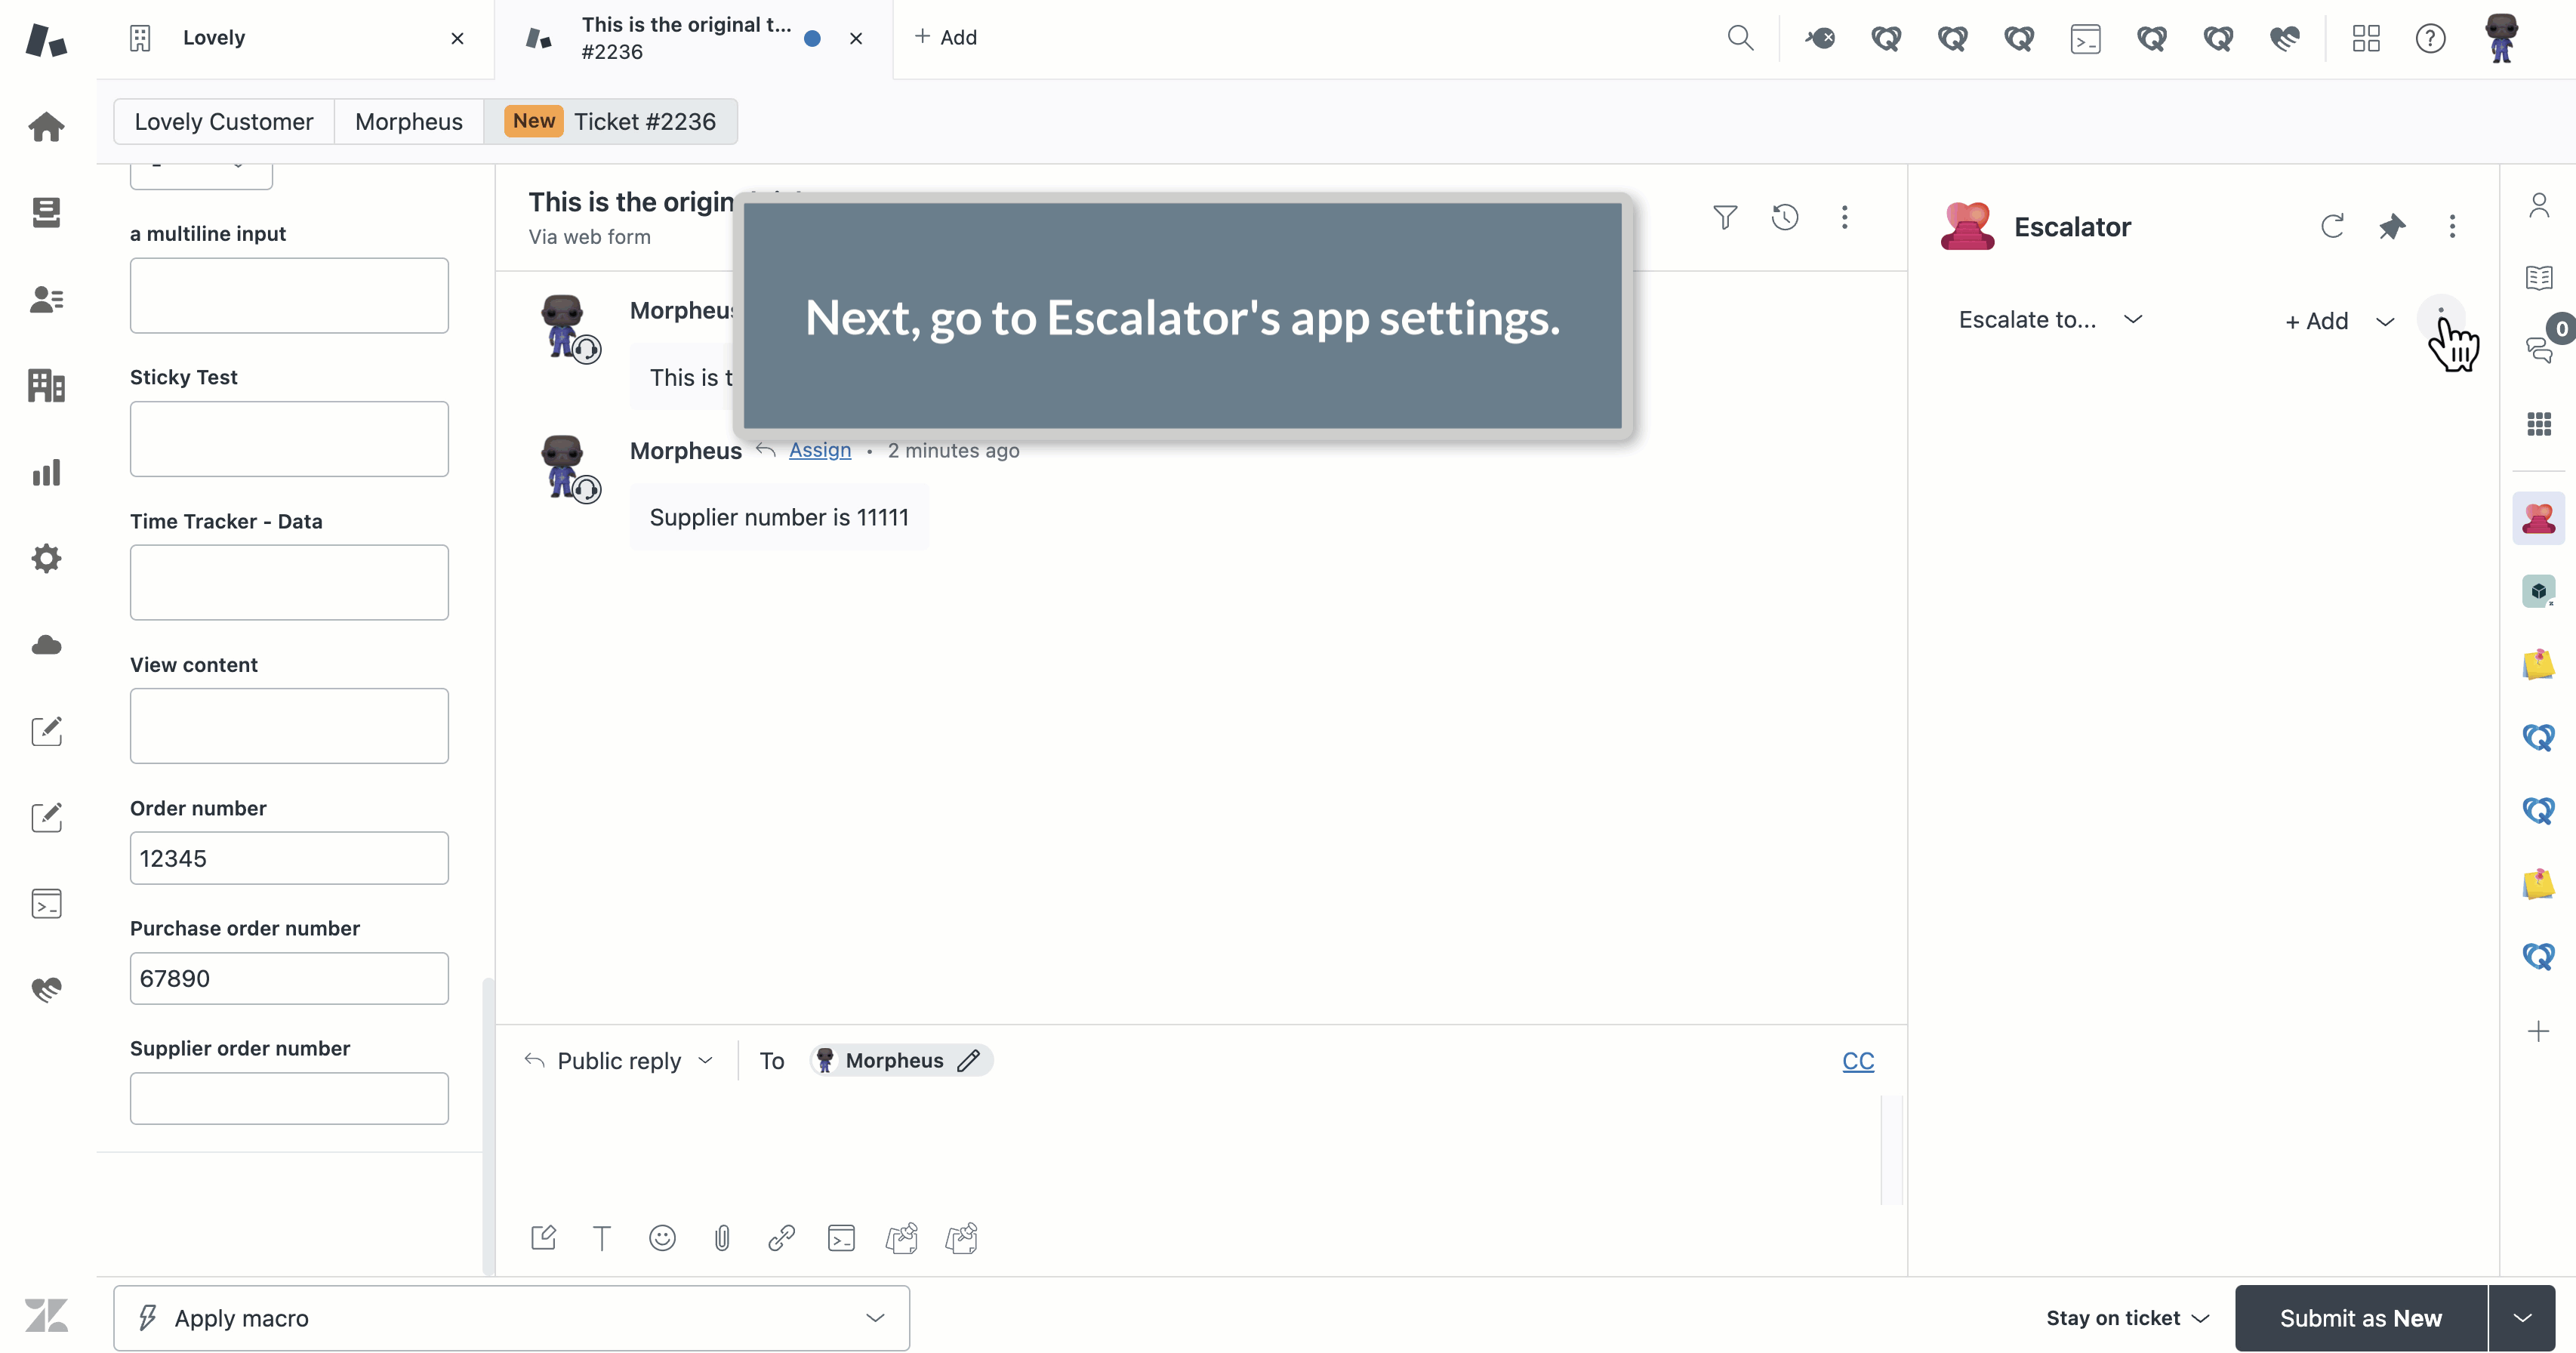
Task: Edit recipient Morpheus pencil icon
Action: point(968,1060)
